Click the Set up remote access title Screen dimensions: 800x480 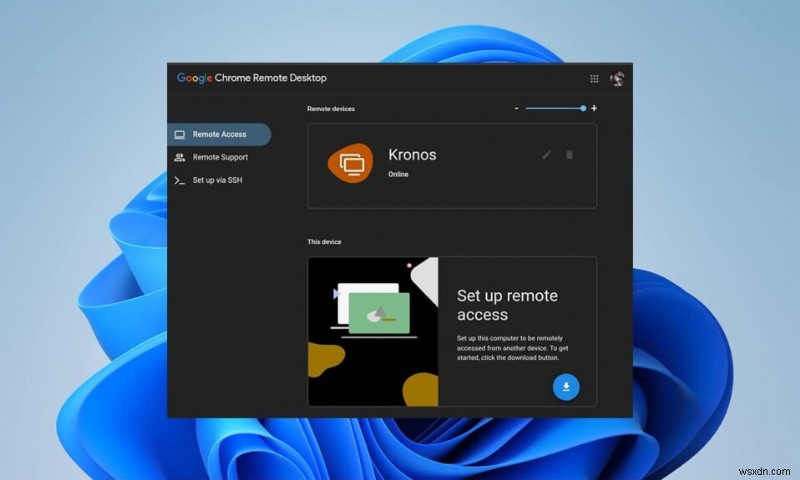507,305
